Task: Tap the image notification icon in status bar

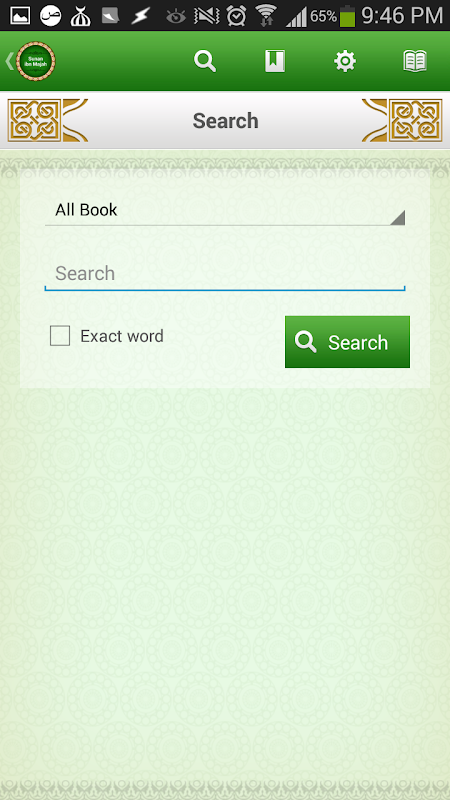Action: pyautogui.click(x=20, y=16)
